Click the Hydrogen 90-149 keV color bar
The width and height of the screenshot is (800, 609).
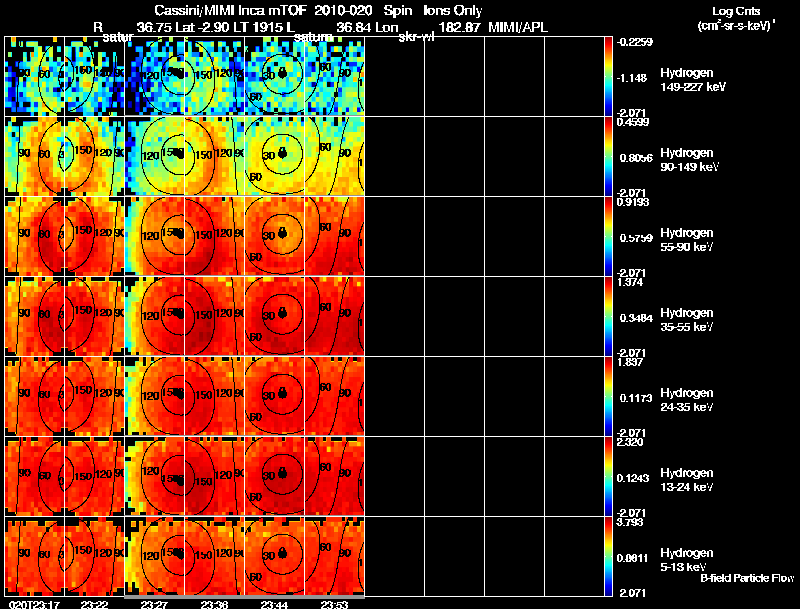point(608,156)
